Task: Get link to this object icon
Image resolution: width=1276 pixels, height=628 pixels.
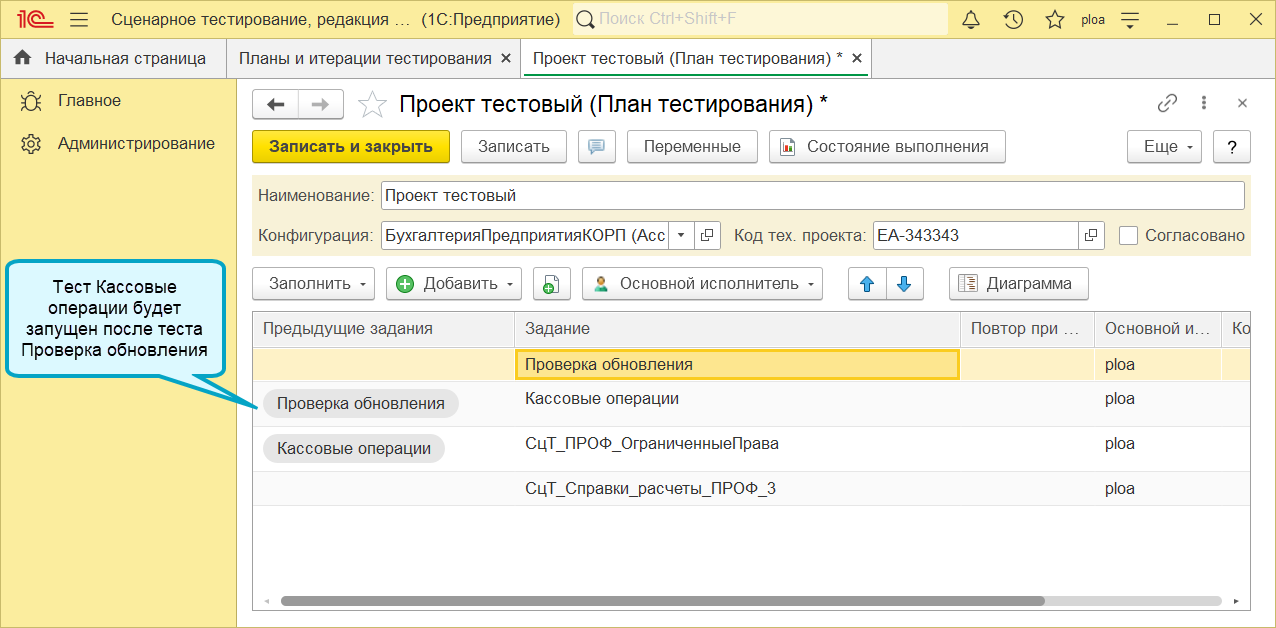Action: 1167,103
